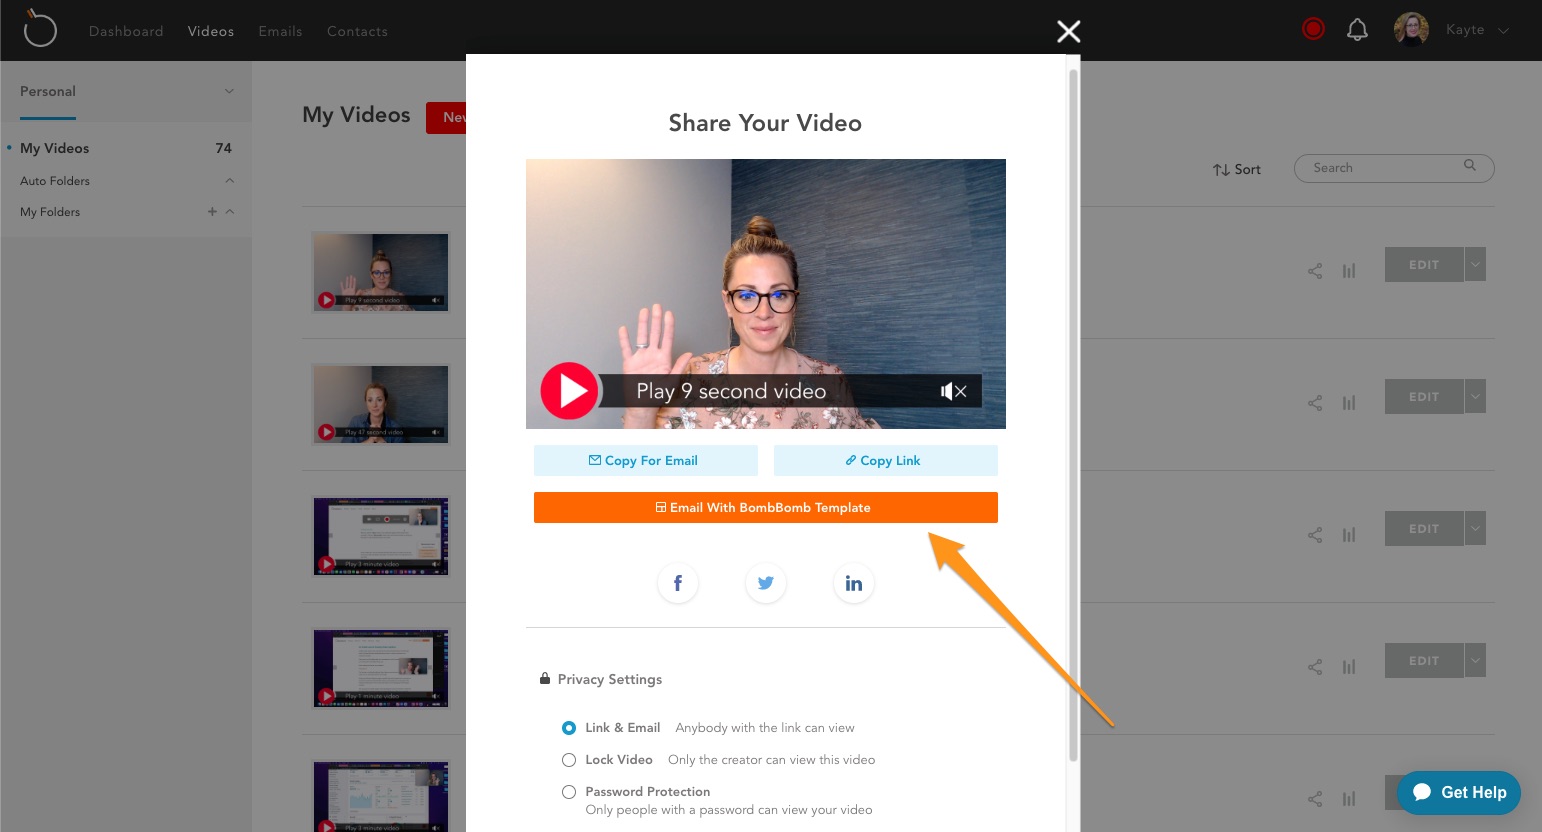Open stats icon for the 1 minute video row
1542x832 pixels.
point(1349,667)
